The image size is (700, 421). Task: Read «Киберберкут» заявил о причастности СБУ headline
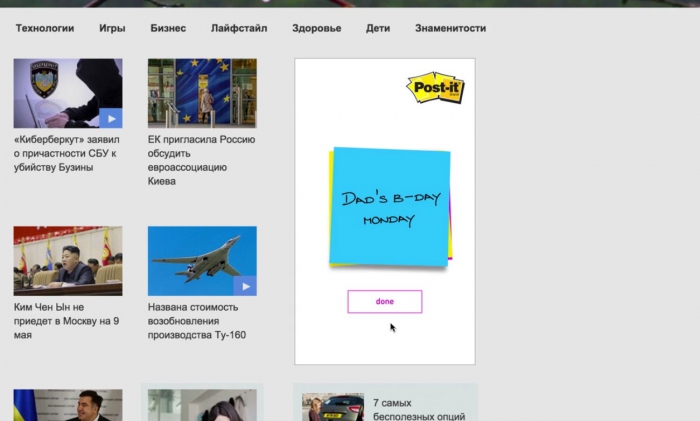tap(67, 153)
